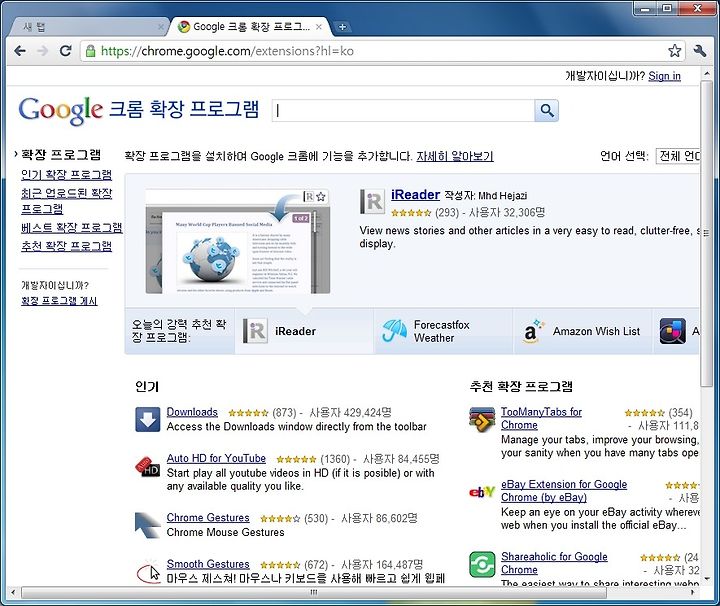The height and width of the screenshot is (606, 720).
Task: Click the vertical scrollbar thumb
Action: click(x=706, y=233)
